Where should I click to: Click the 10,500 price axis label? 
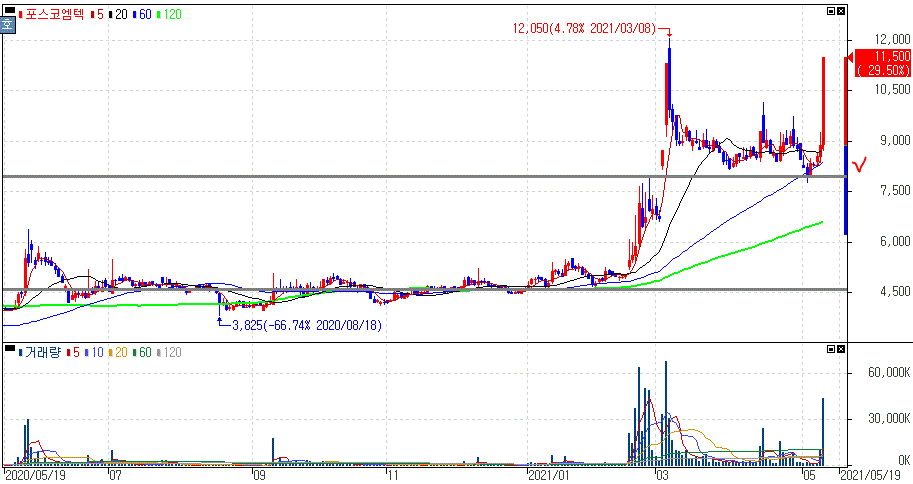pyautogui.click(x=892, y=89)
